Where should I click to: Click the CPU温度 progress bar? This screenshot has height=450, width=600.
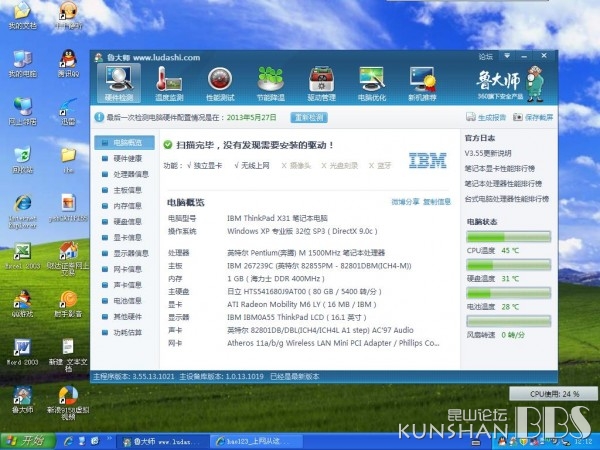[x=509, y=237]
